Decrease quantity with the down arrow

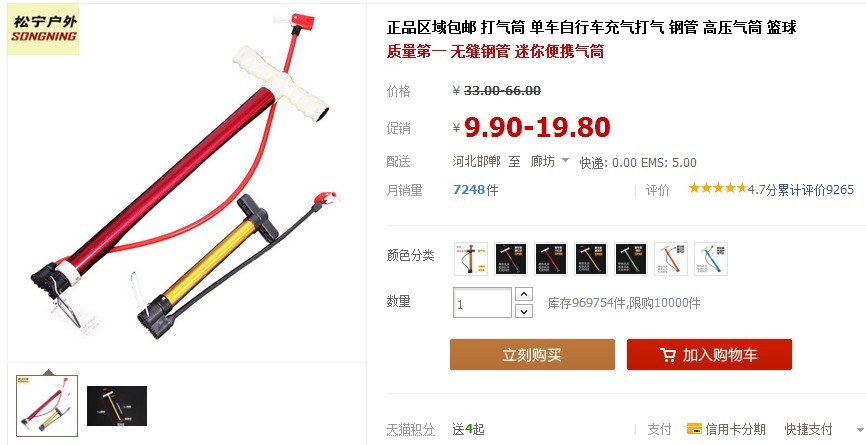(x=524, y=311)
